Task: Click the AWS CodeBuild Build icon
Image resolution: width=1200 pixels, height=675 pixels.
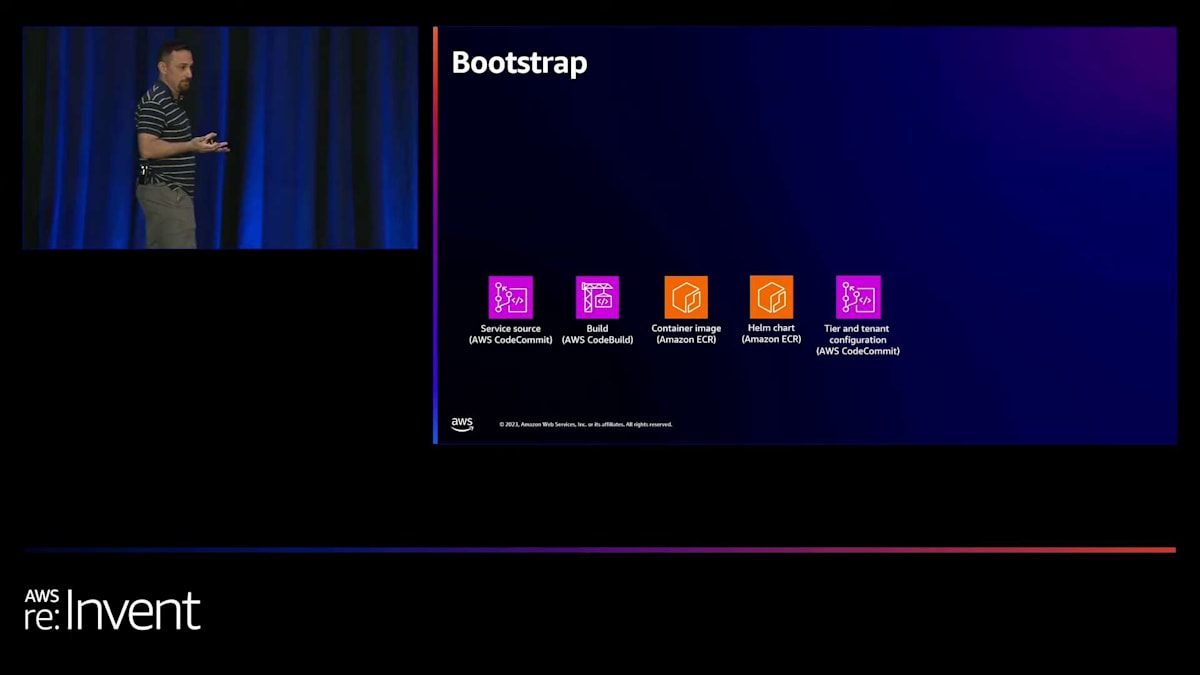Action: (597, 297)
